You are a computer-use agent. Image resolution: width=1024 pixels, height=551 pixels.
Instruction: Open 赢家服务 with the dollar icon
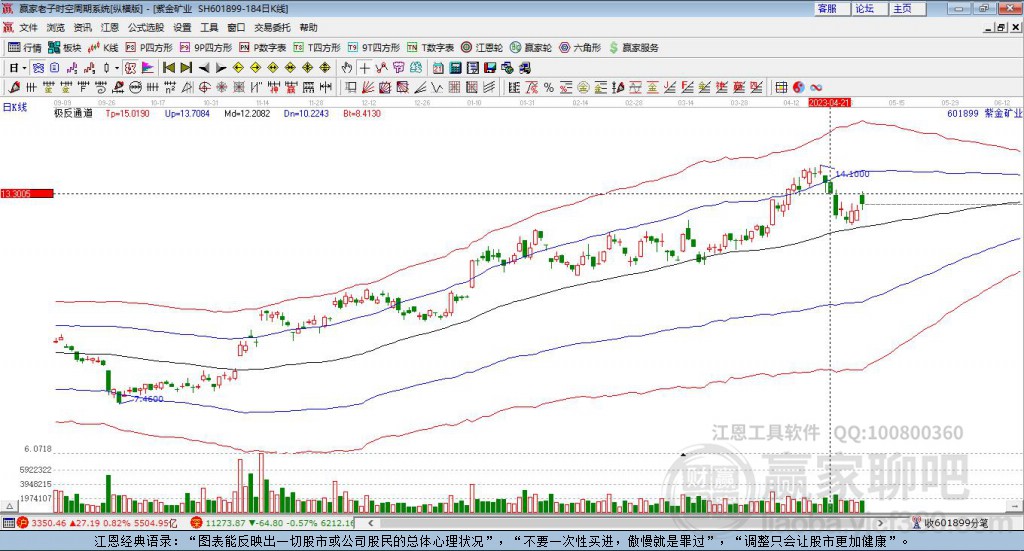click(x=633, y=48)
